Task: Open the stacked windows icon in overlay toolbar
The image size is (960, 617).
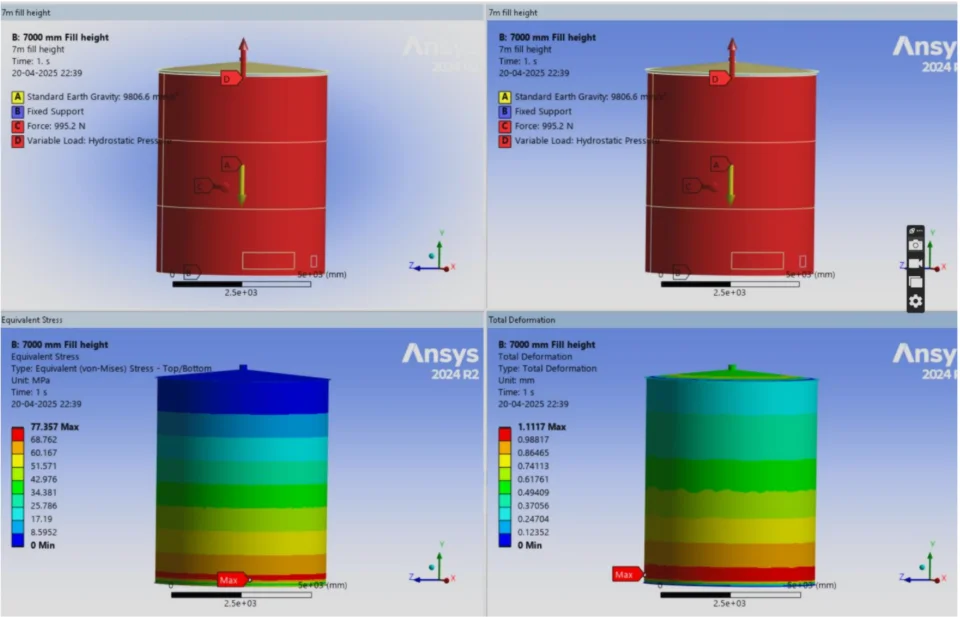Action: [x=915, y=282]
